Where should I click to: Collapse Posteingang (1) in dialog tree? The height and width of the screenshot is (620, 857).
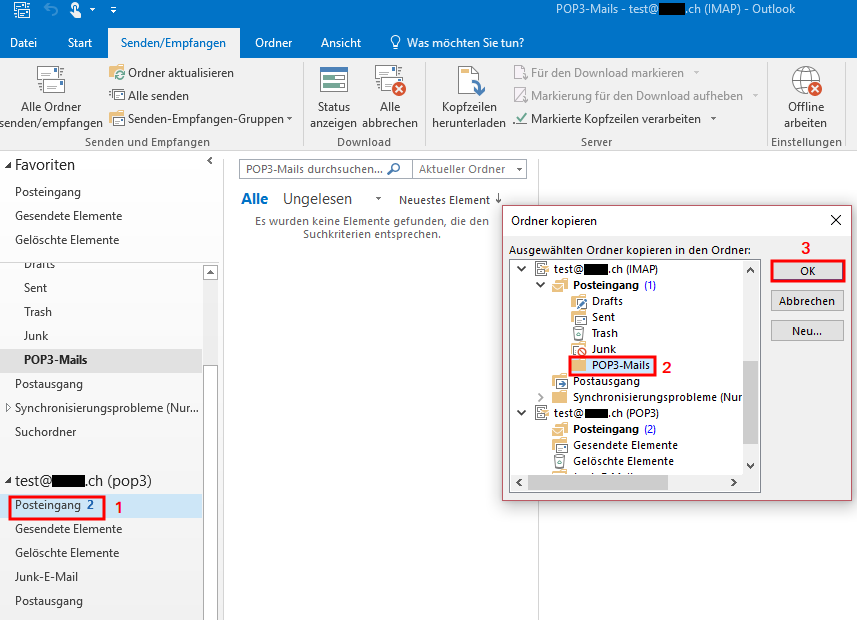point(541,285)
